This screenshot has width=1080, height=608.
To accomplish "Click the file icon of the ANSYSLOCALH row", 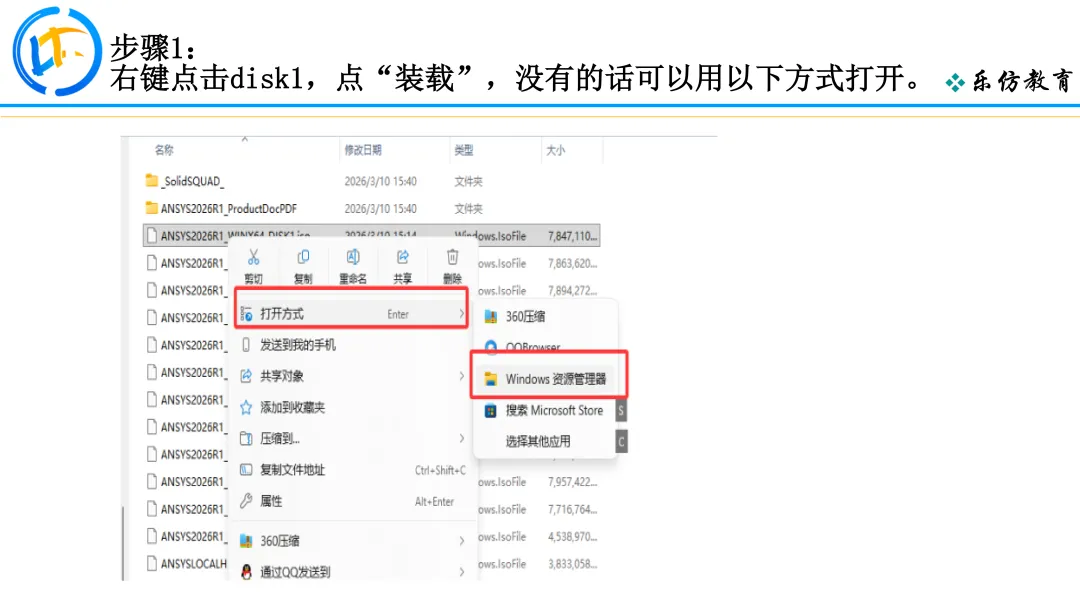I will tap(152, 563).
